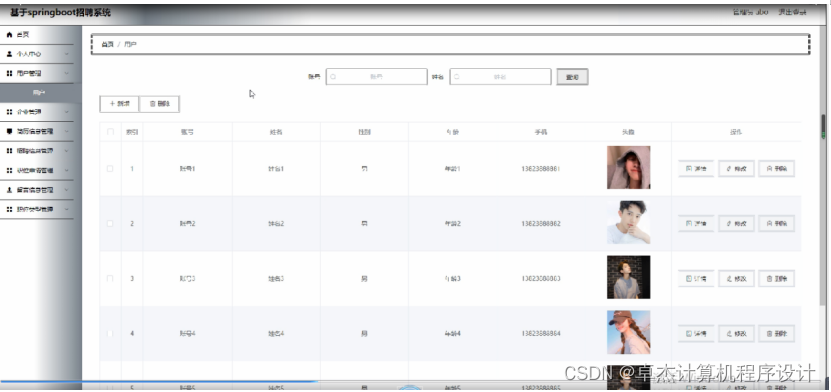Check the checkbox for row 3

point(110,279)
